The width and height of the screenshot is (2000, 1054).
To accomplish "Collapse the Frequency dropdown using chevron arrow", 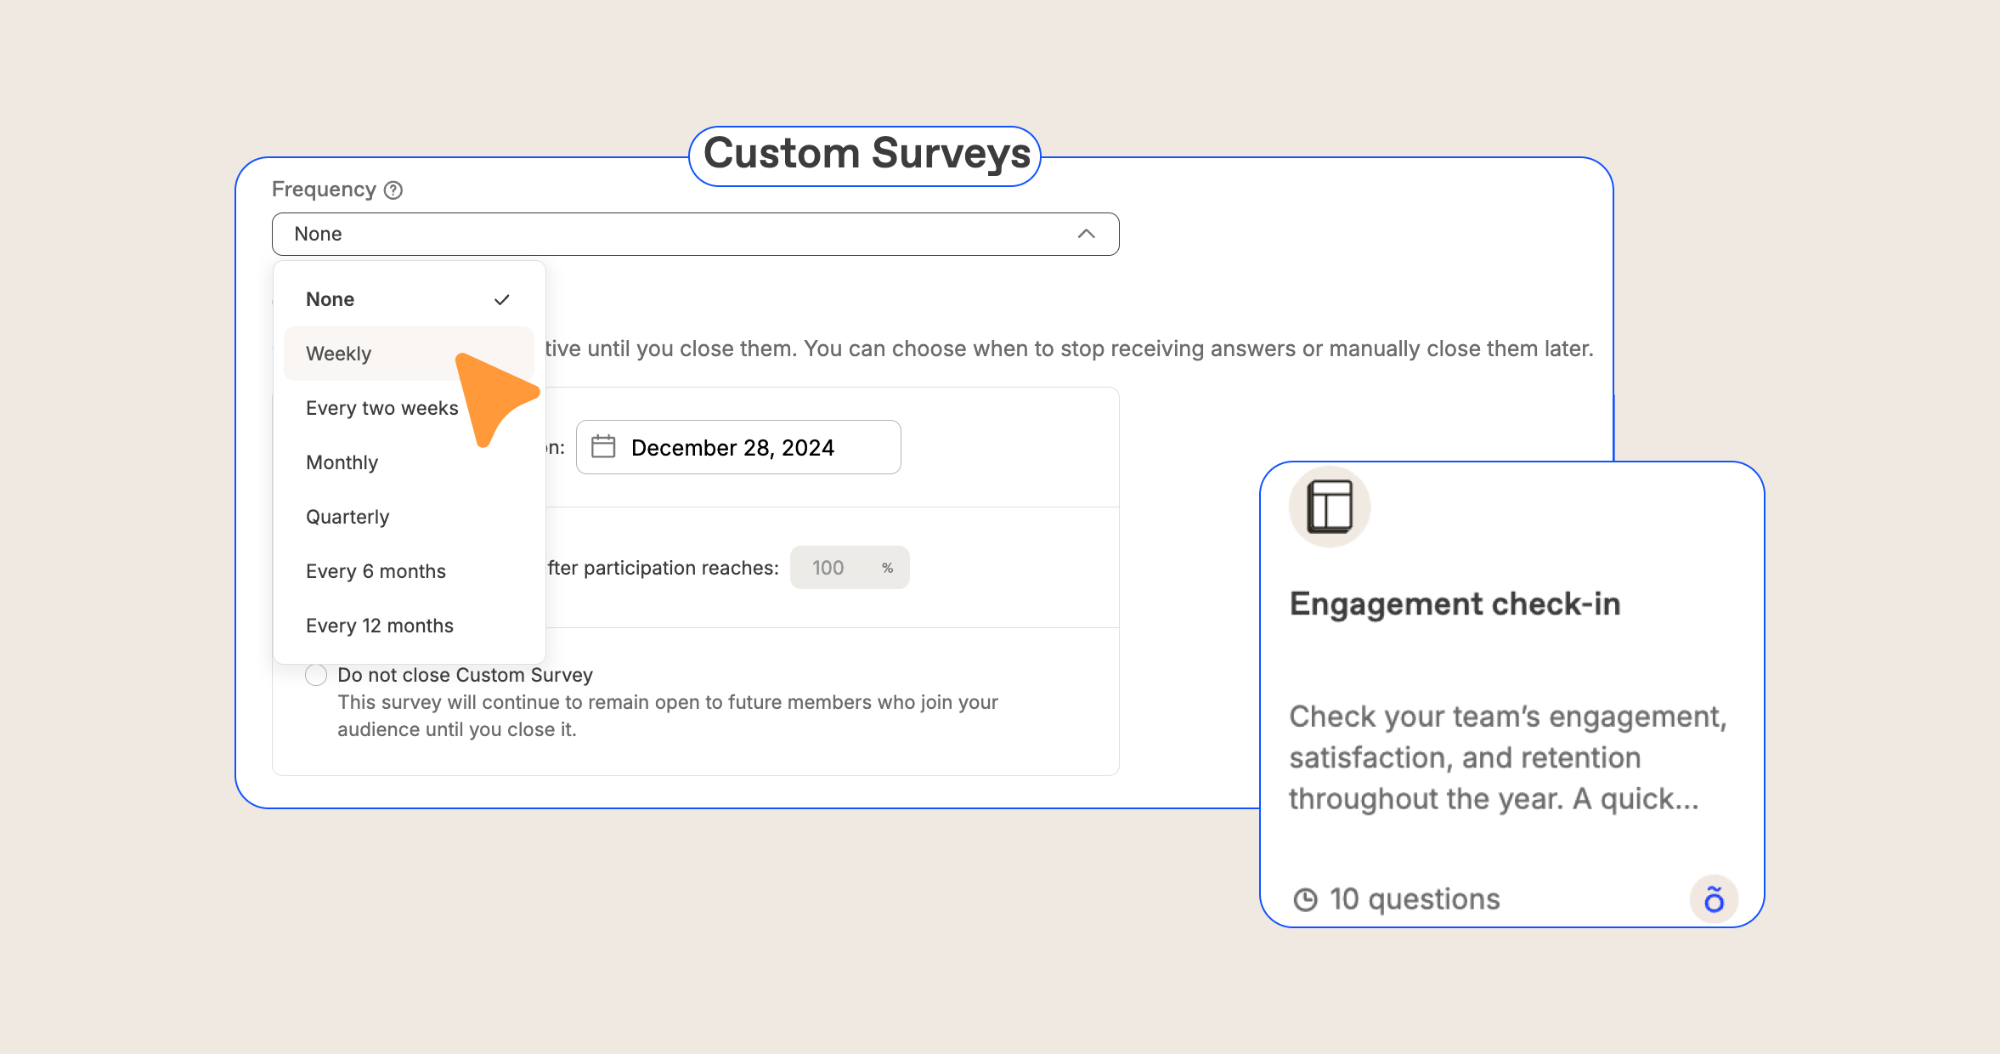I will click(1086, 234).
